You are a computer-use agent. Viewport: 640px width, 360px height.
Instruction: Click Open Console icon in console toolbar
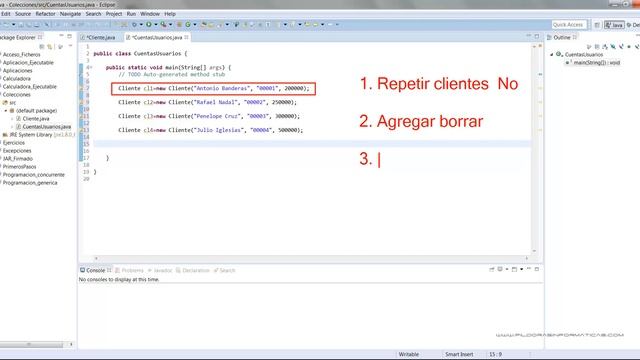tap(514, 269)
